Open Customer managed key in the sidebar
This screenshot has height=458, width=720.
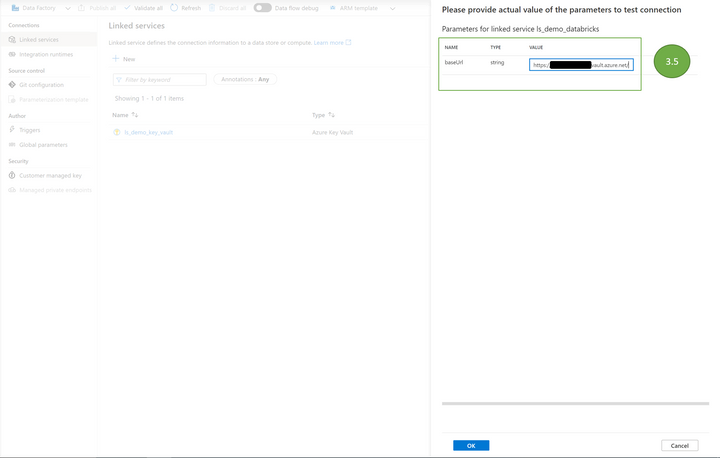49,175
